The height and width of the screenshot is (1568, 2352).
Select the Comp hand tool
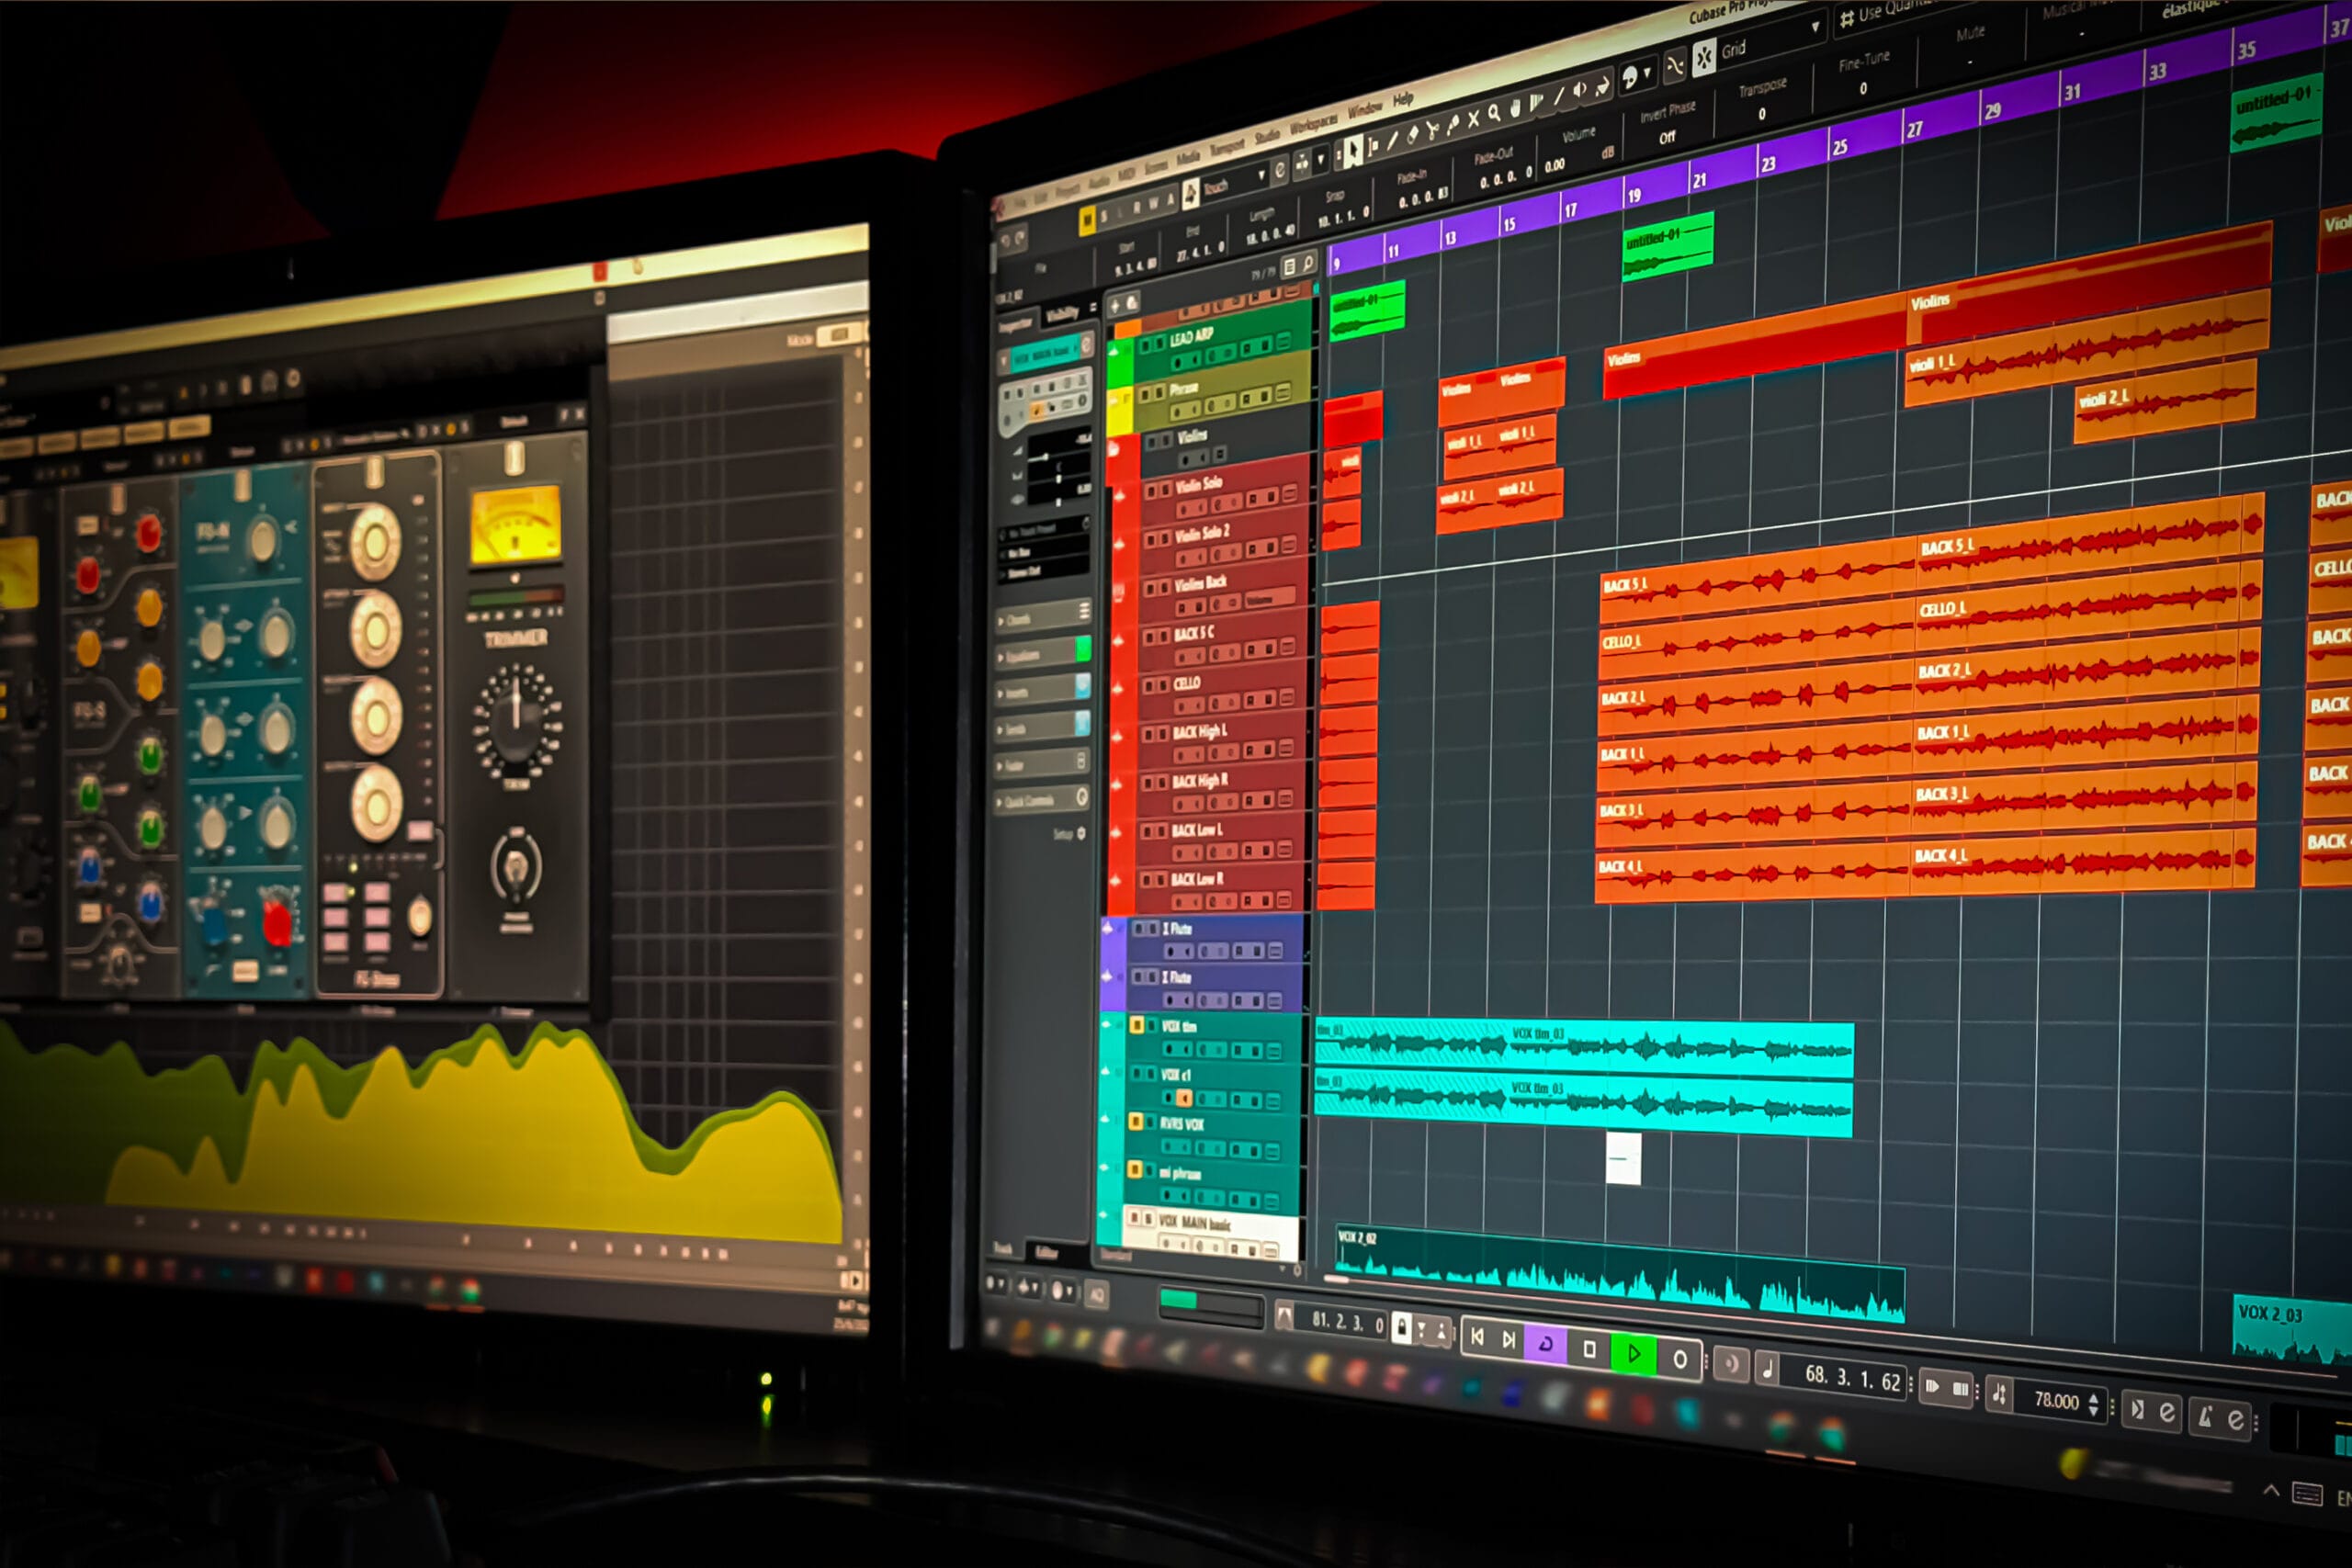coord(1514,107)
